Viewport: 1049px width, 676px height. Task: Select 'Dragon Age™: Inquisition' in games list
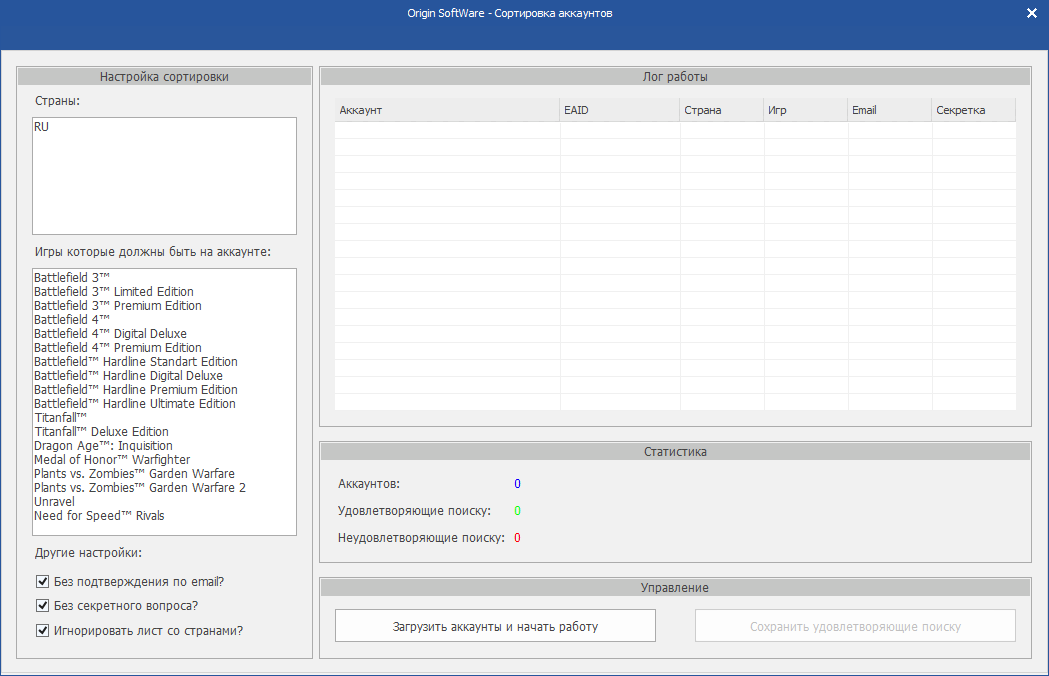coord(103,446)
